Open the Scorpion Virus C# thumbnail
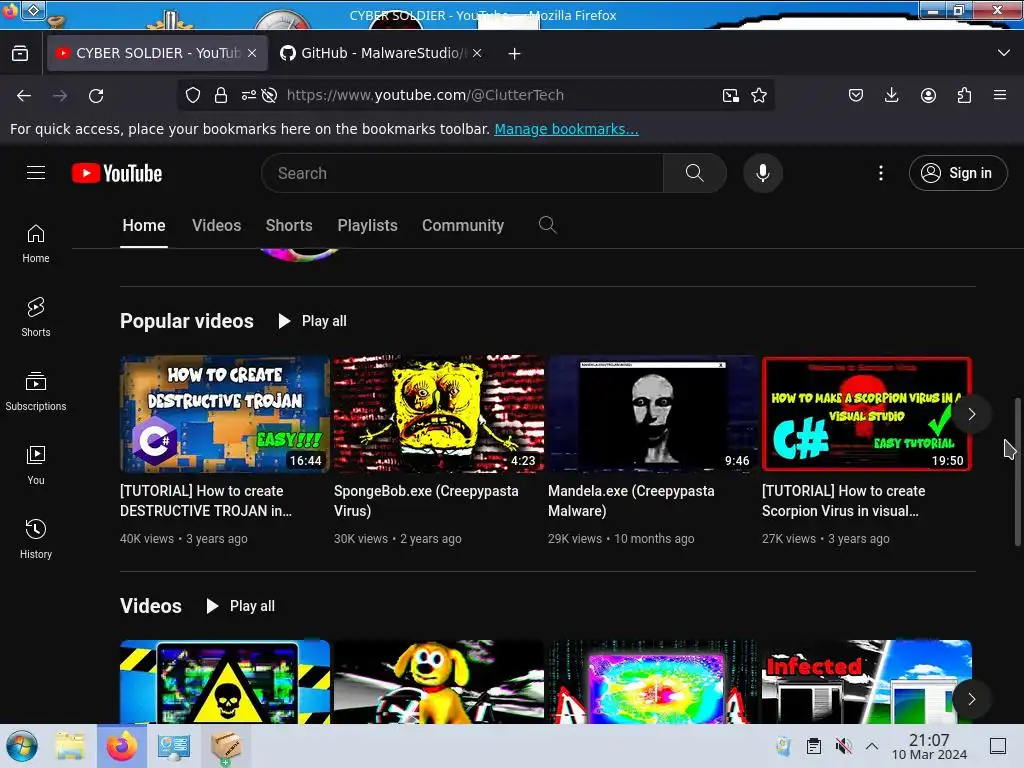Screen dimensions: 1024x768 point(867,414)
